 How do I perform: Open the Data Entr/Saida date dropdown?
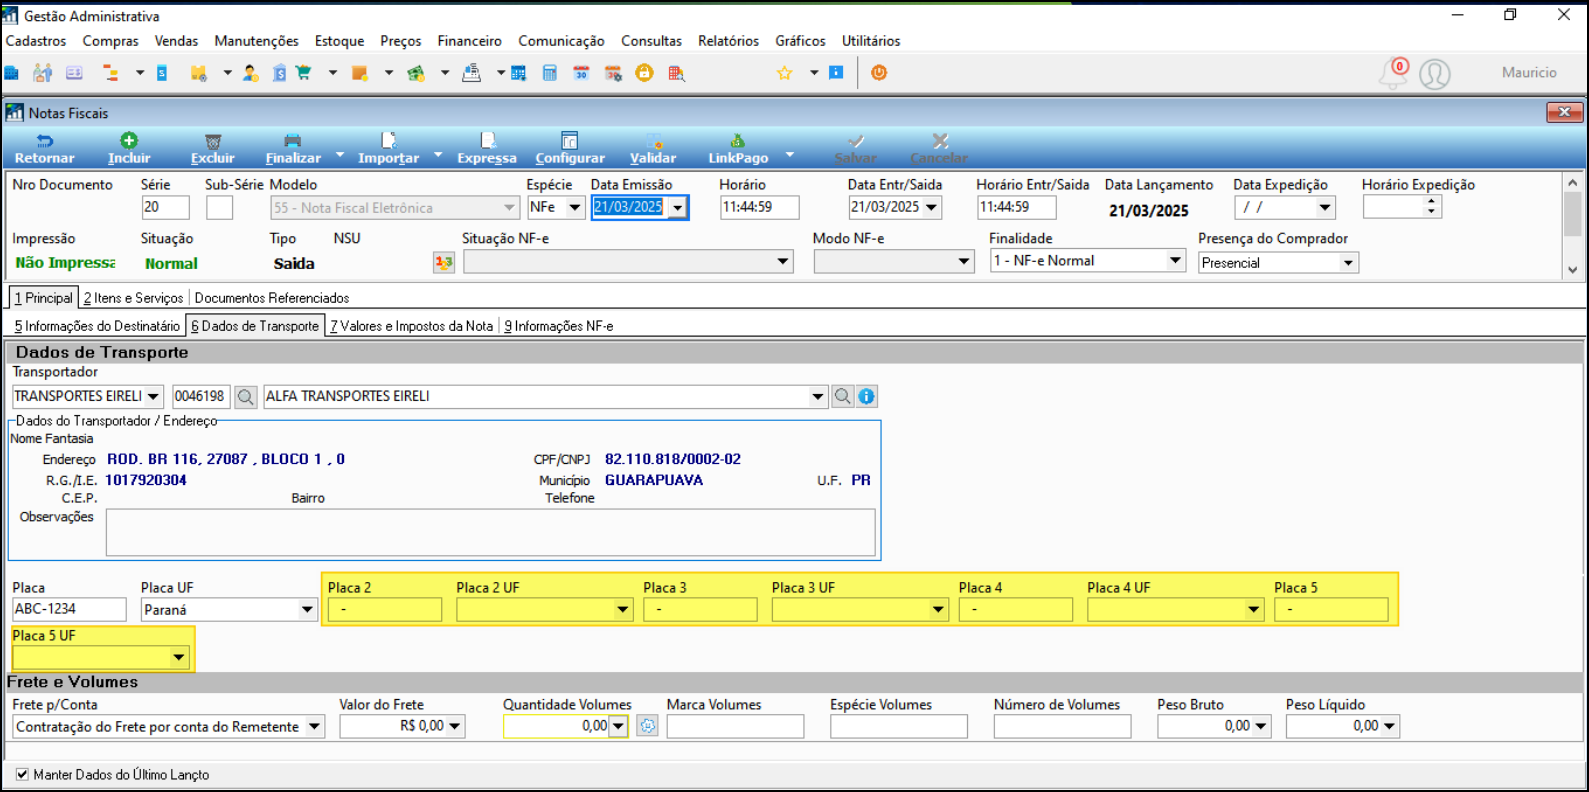click(x=932, y=207)
